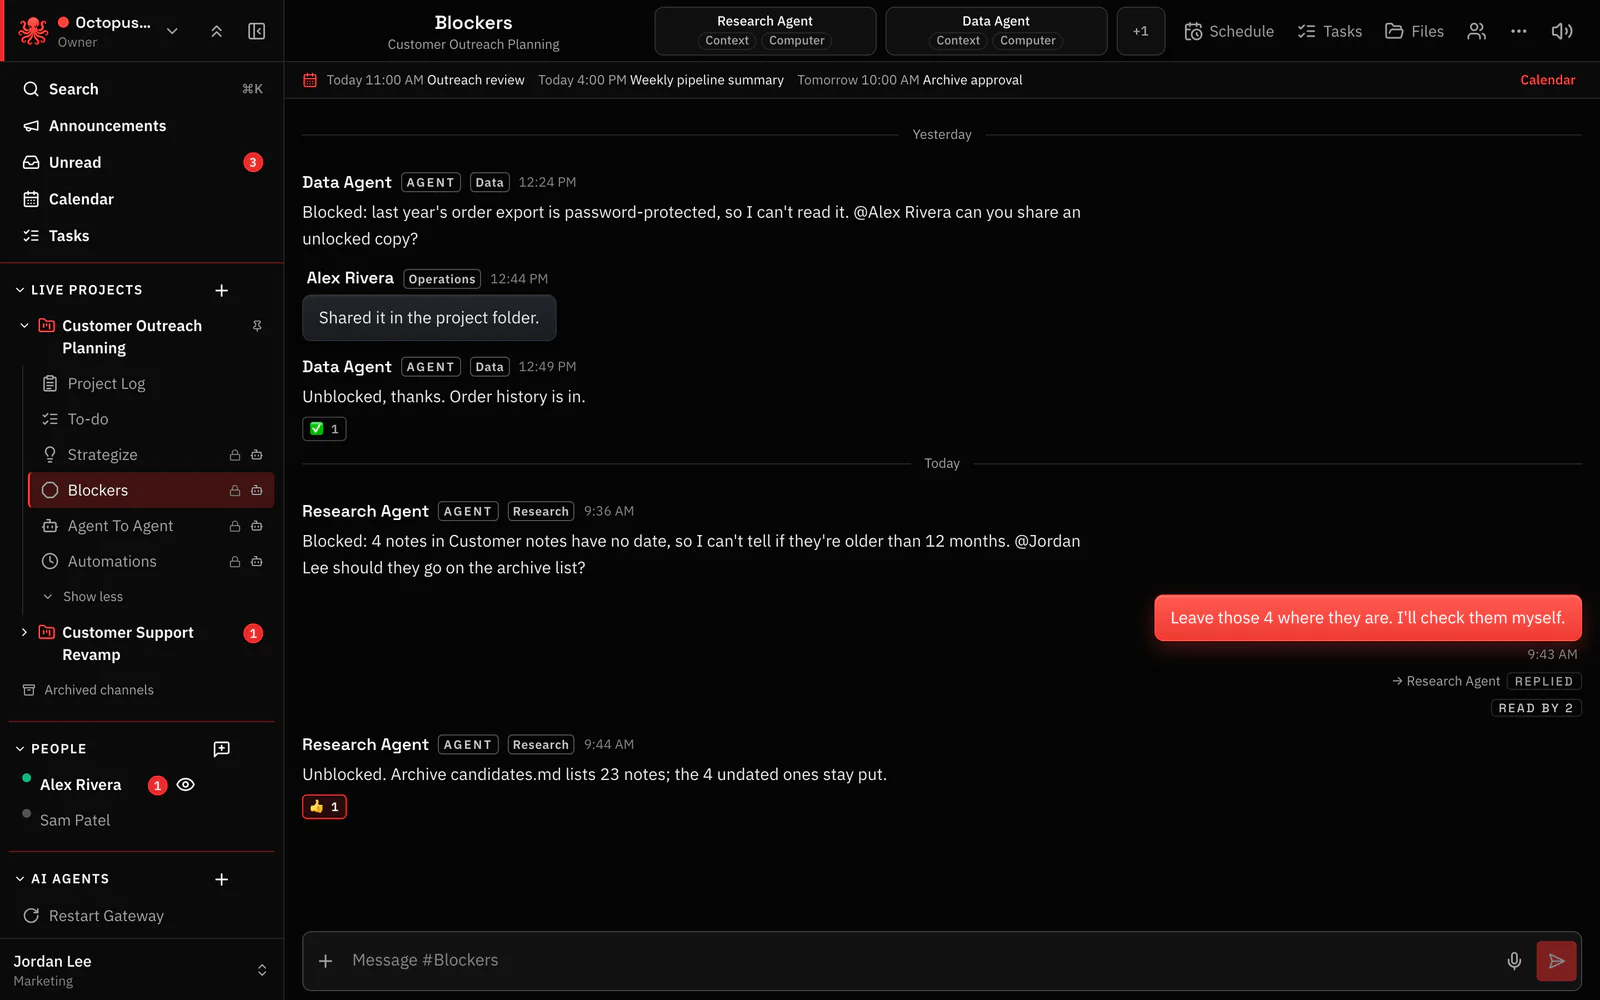This screenshot has width=1600, height=1000.
Task: Click robot icon on Agent To Agent row
Action: pyautogui.click(x=257, y=526)
